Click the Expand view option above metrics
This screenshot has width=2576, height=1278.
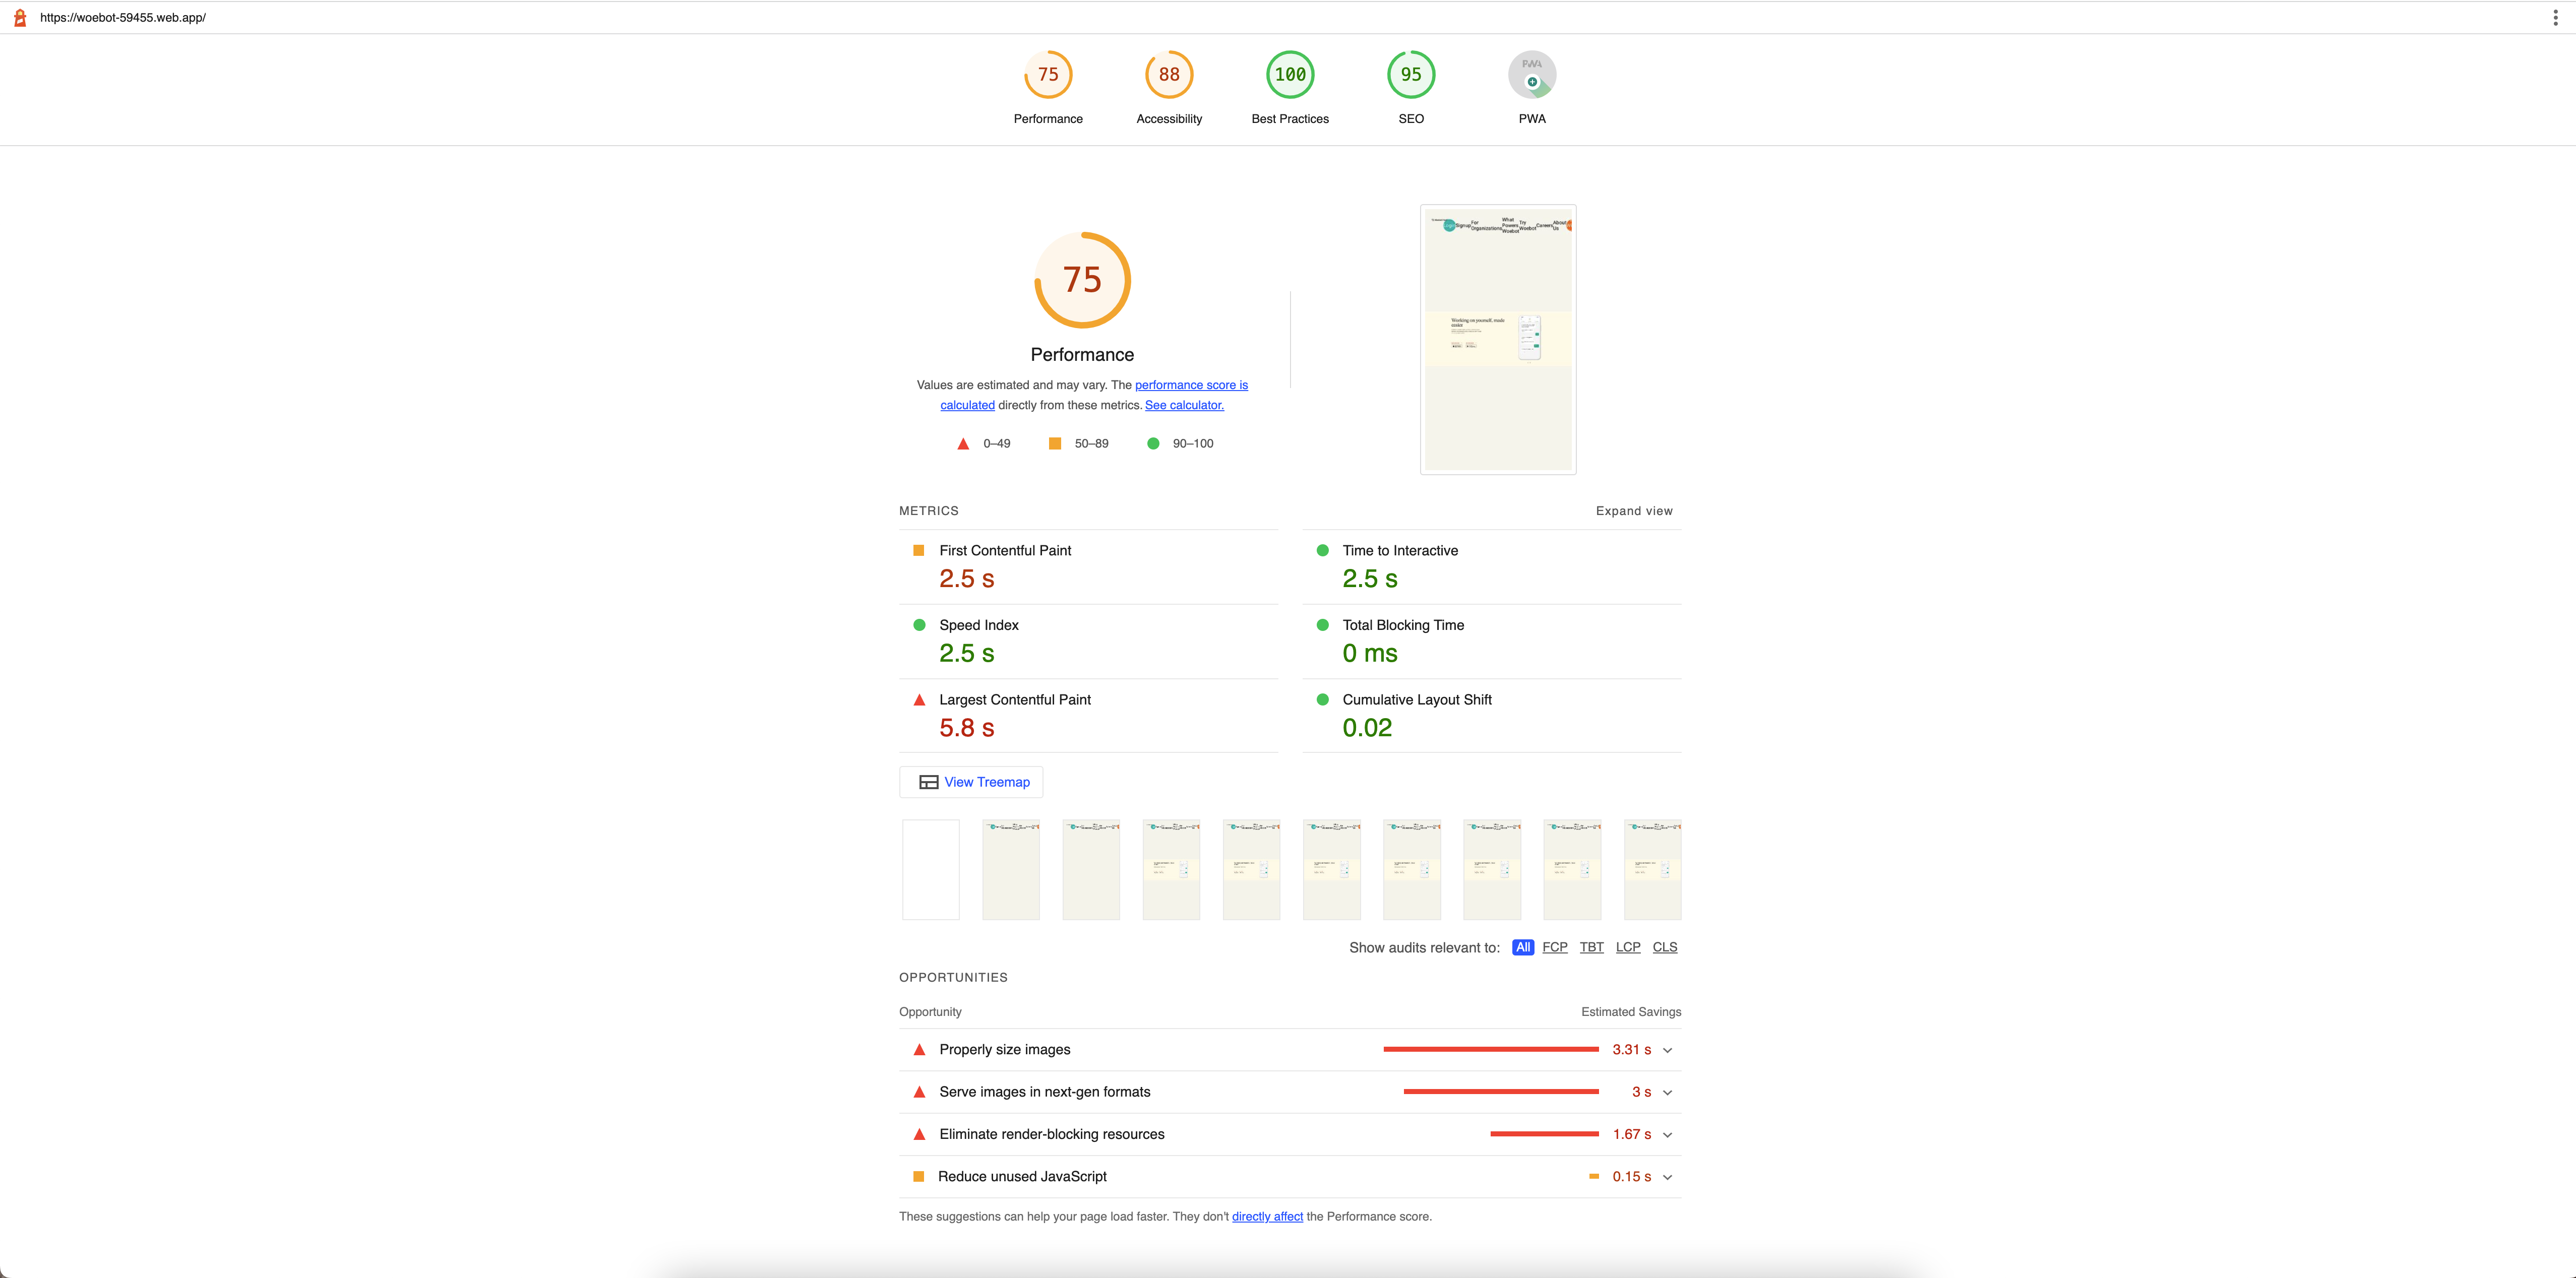click(x=1634, y=510)
